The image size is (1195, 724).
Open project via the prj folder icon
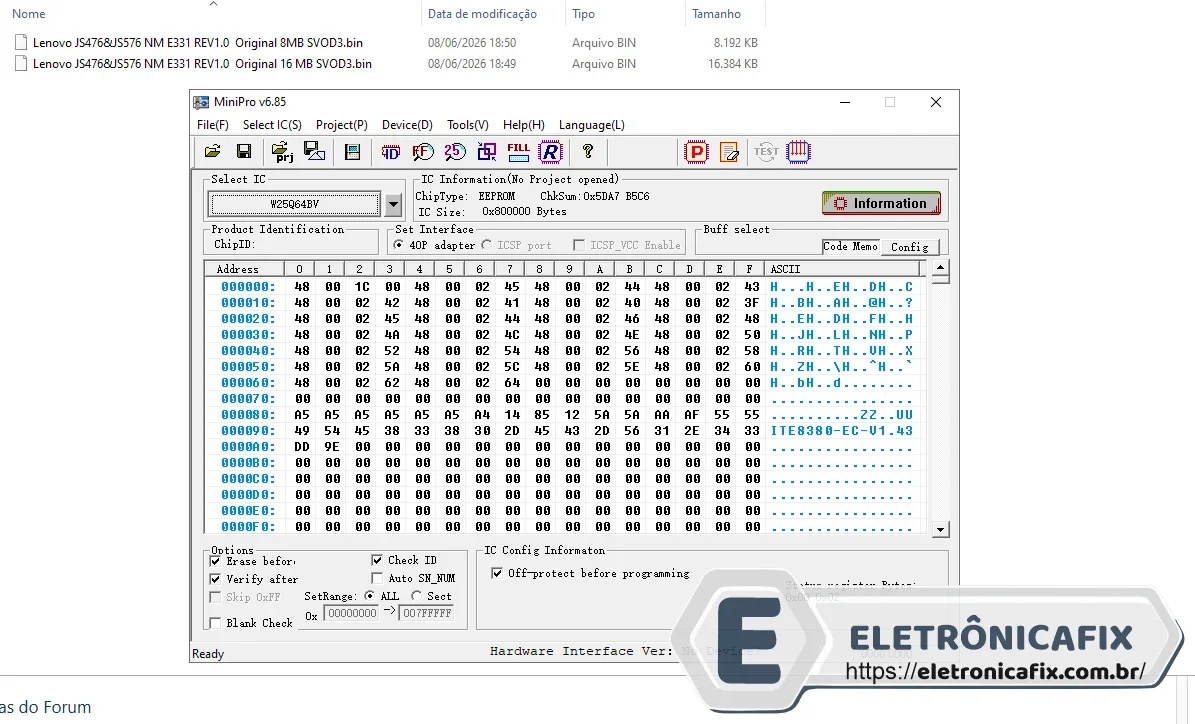282,152
